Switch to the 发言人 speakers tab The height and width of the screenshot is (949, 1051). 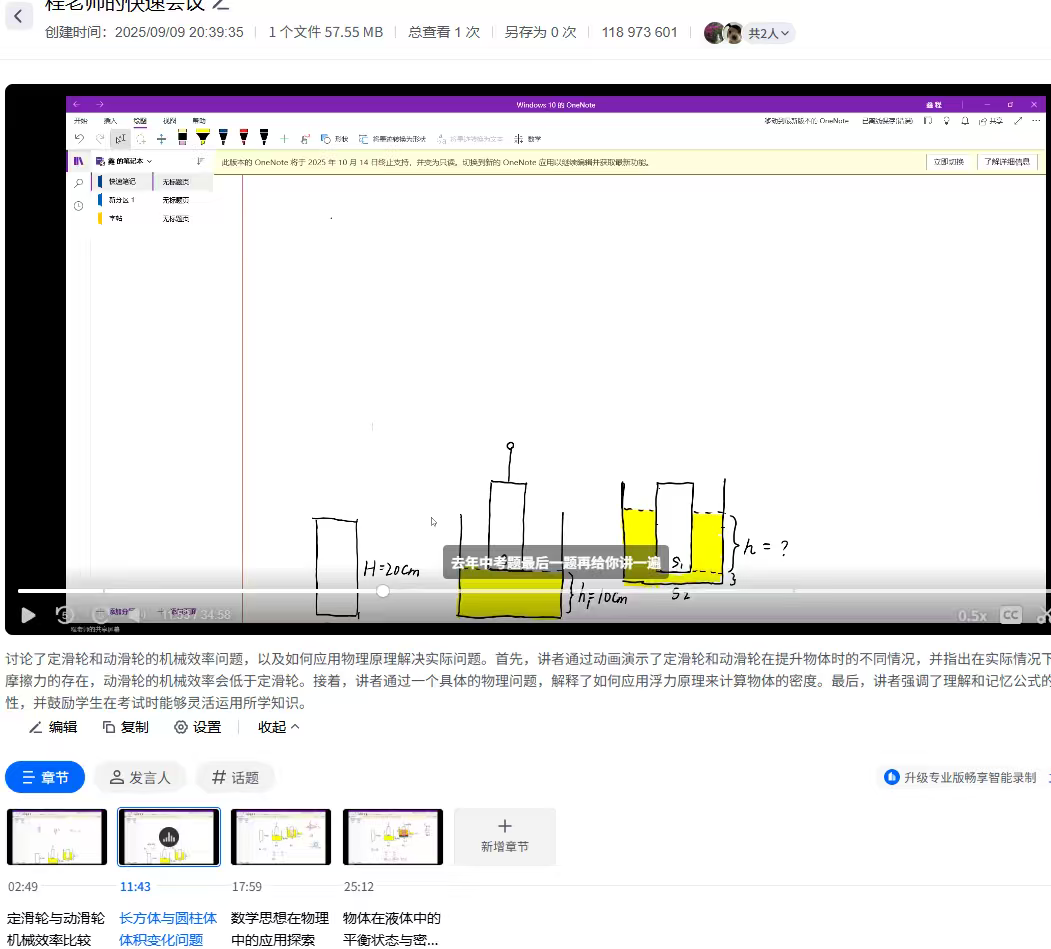tap(139, 777)
